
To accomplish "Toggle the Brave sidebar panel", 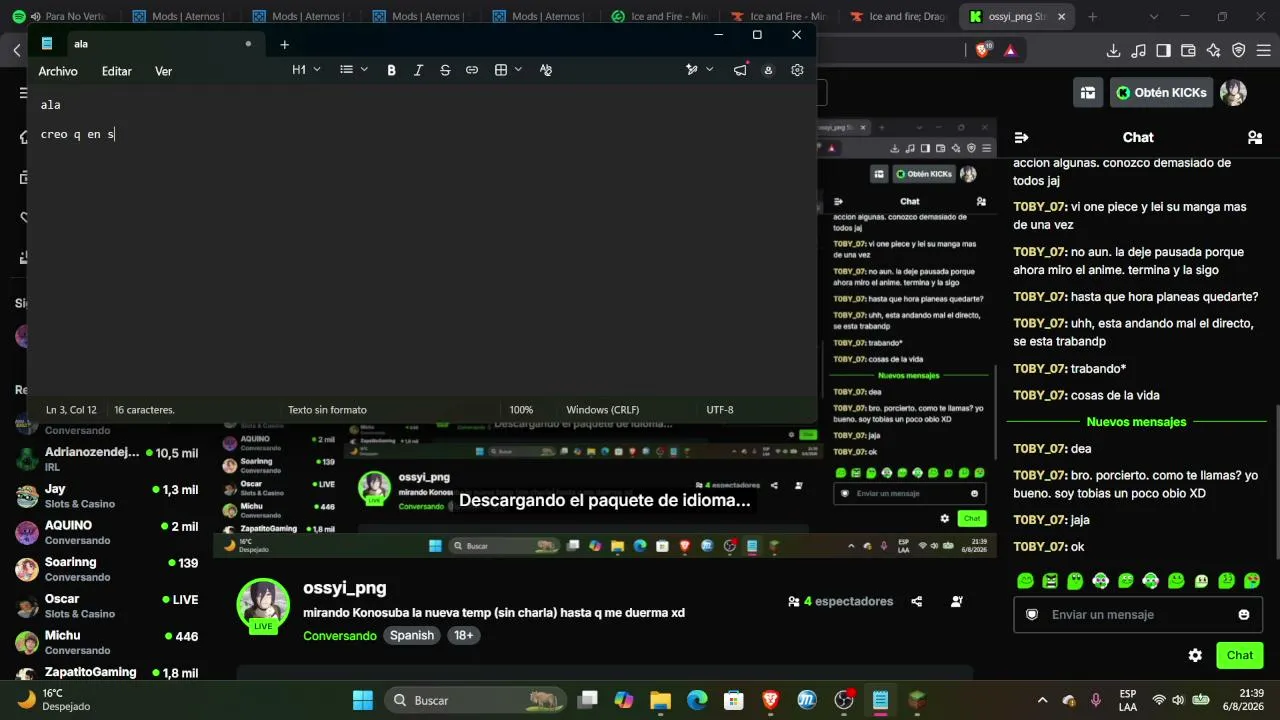I will pyautogui.click(x=1163, y=50).
